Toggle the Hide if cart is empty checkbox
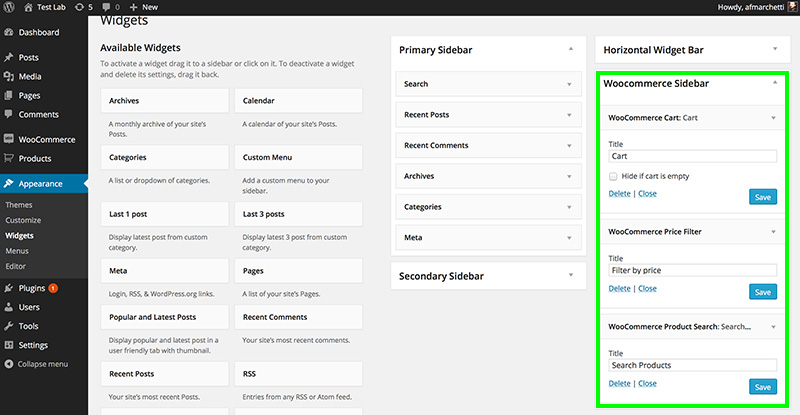 tap(613, 177)
